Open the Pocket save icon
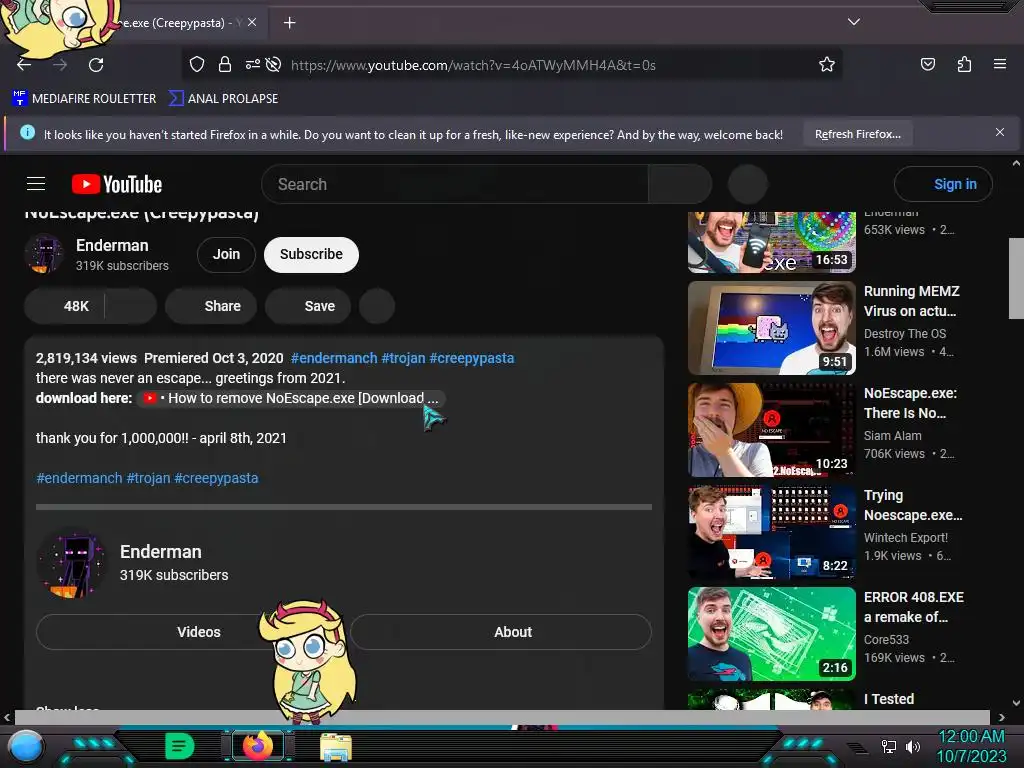 tap(928, 64)
